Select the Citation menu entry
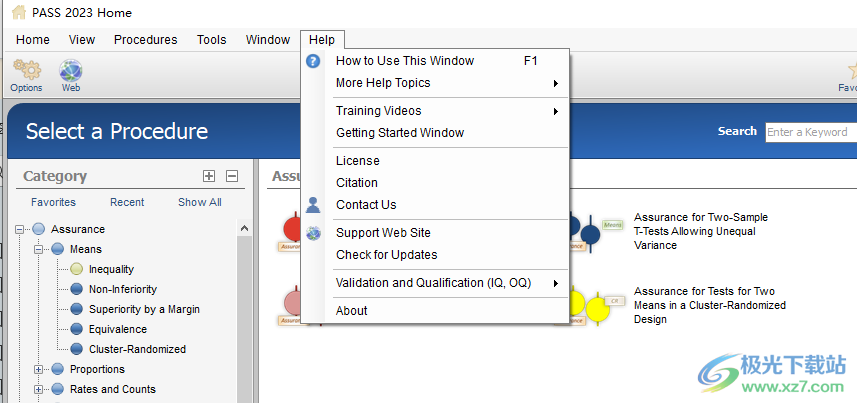The image size is (857, 403). pyautogui.click(x=435, y=183)
